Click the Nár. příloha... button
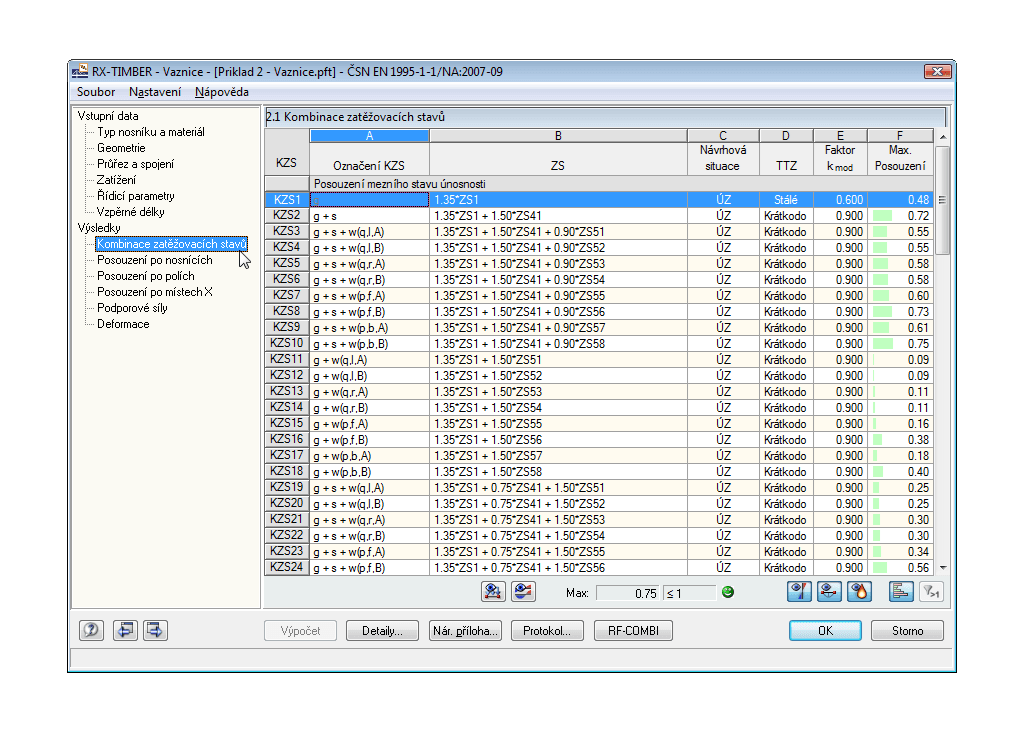Screen dimensions: 1024x733 click(465, 630)
